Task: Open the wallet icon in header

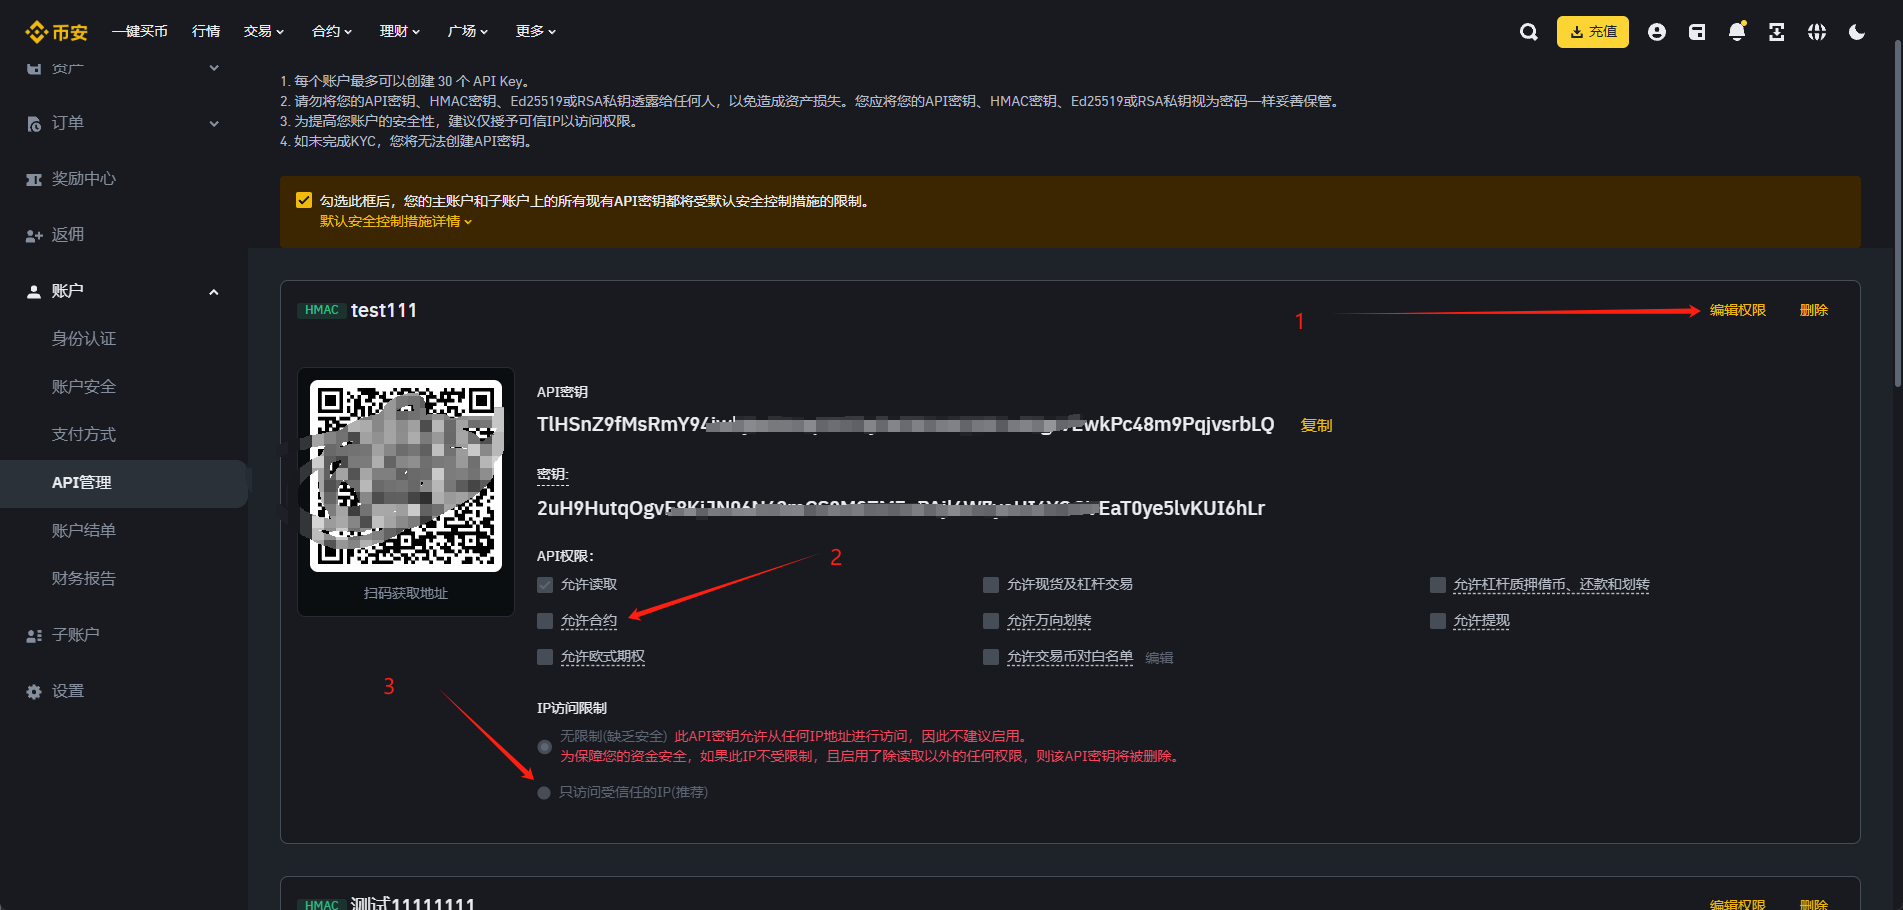Action: coord(1696,32)
